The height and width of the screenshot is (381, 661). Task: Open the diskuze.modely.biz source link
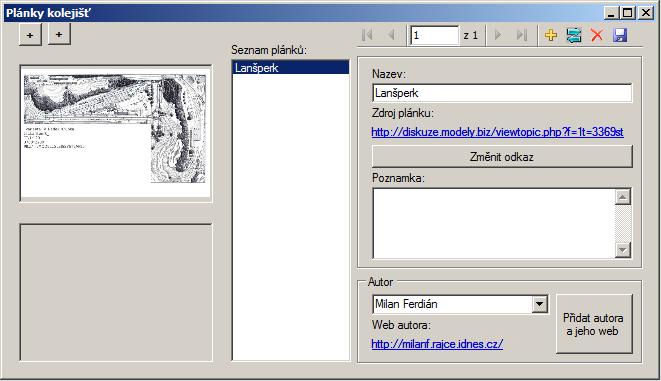coord(497,132)
